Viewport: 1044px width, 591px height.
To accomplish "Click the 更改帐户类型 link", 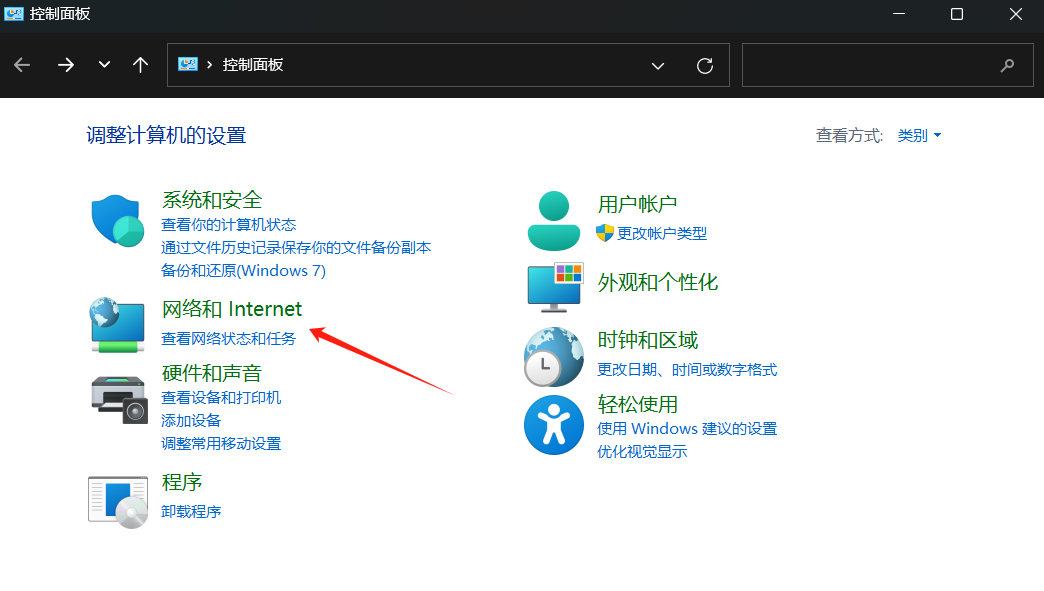I will click(x=662, y=234).
